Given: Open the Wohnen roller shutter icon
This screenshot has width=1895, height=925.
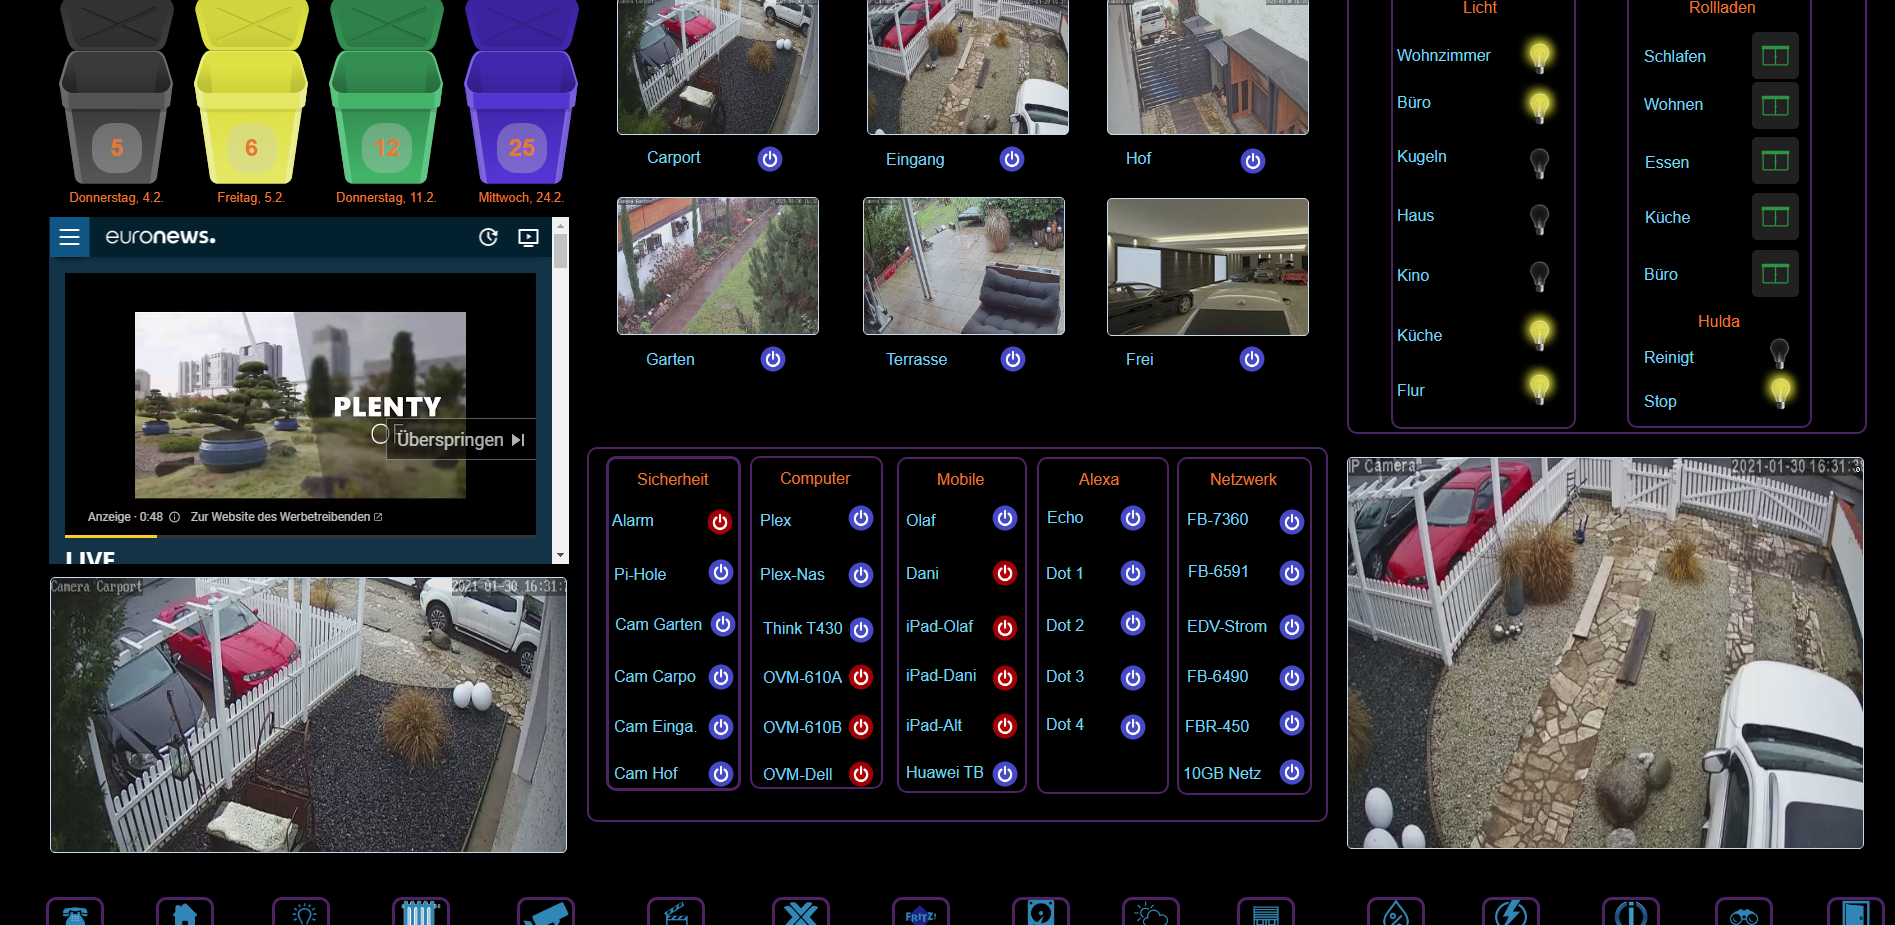Looking at the screenshot, I should pyautogui.click(x=1775, y=105).
